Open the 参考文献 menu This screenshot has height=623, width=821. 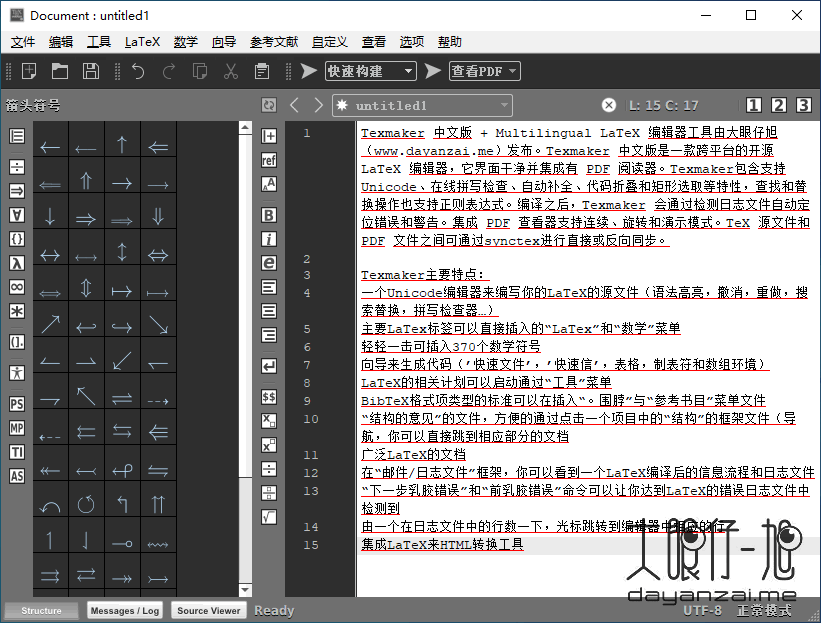tap(274, 42)
